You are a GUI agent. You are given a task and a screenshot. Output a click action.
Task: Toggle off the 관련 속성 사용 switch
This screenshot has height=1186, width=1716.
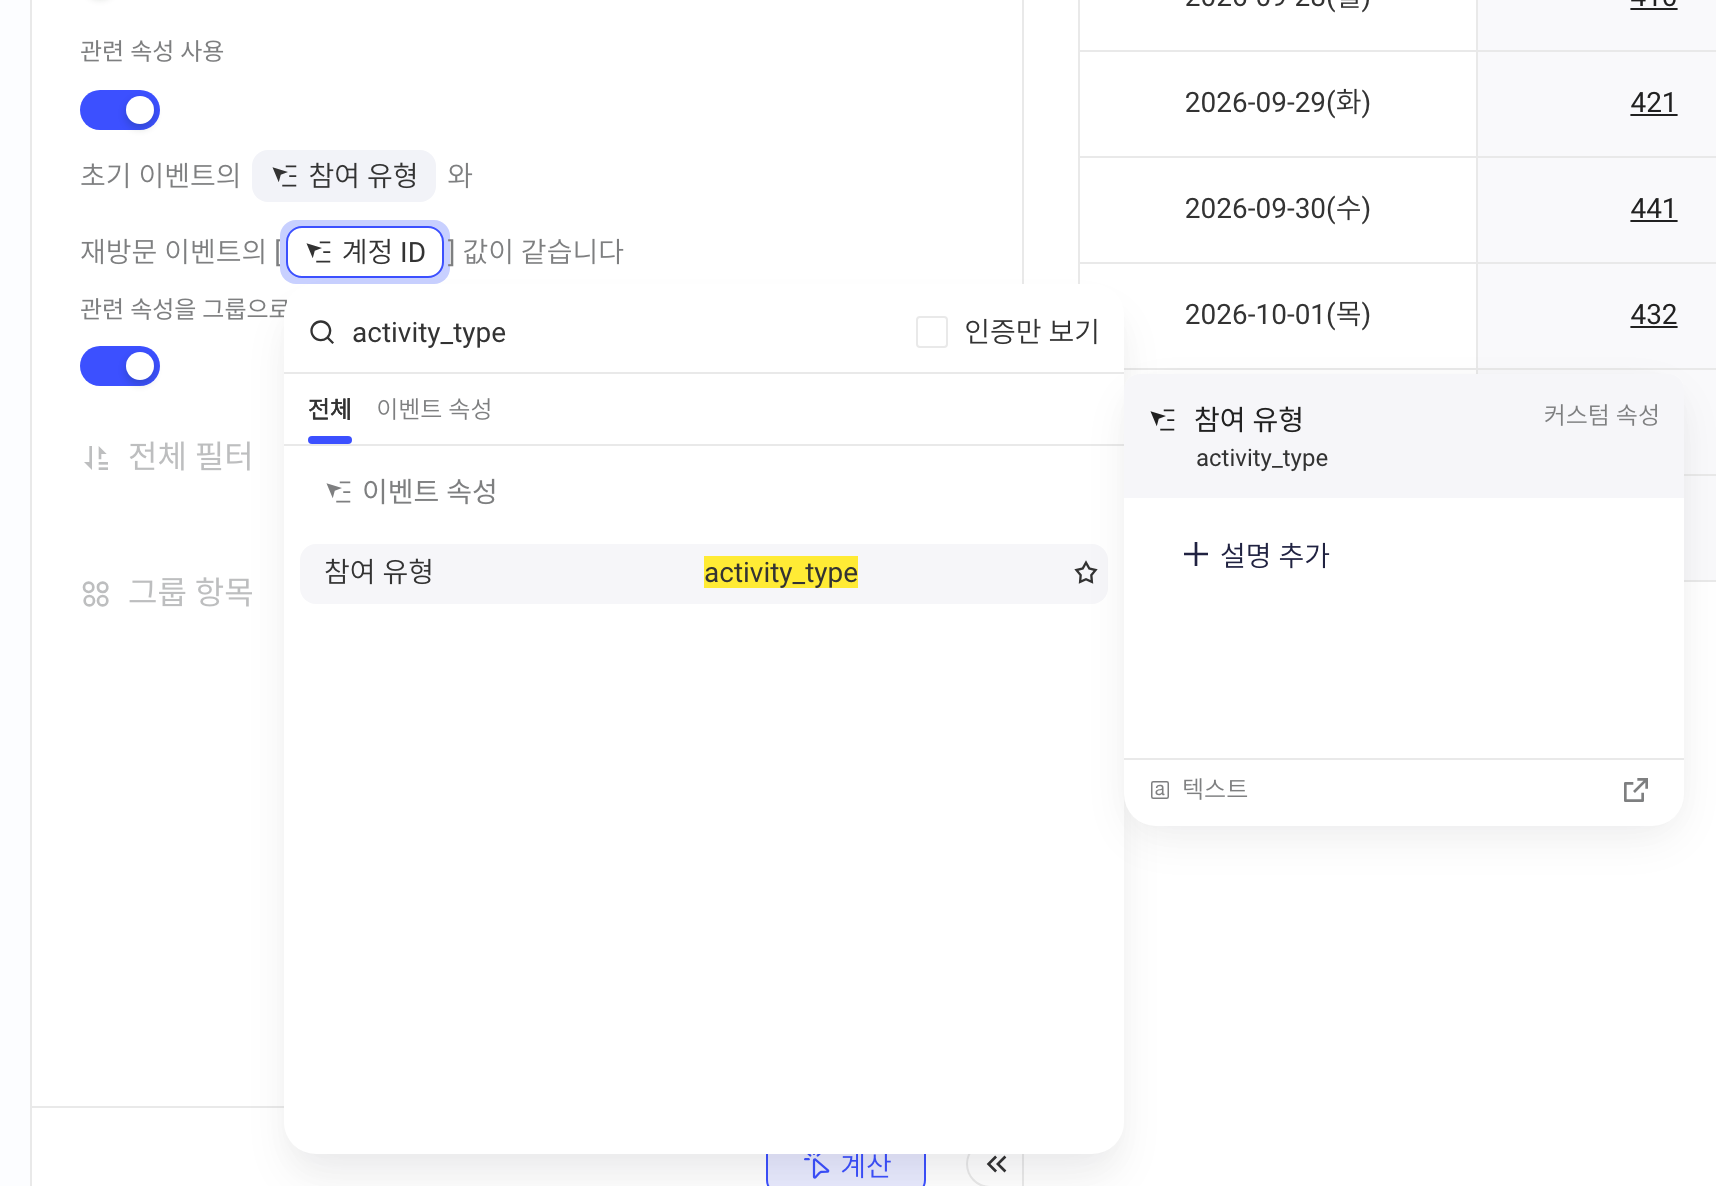(x=120, y=110)
